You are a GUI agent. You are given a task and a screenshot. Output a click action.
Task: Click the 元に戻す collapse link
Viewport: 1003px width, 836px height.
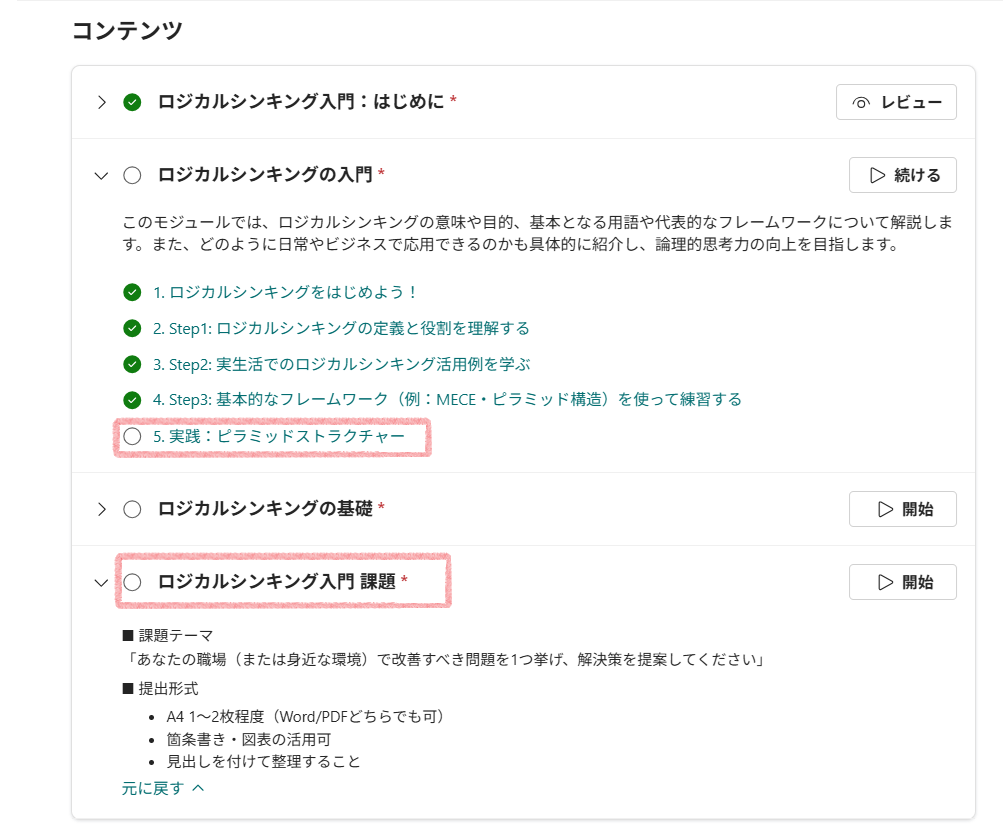(x=162, y=788)
